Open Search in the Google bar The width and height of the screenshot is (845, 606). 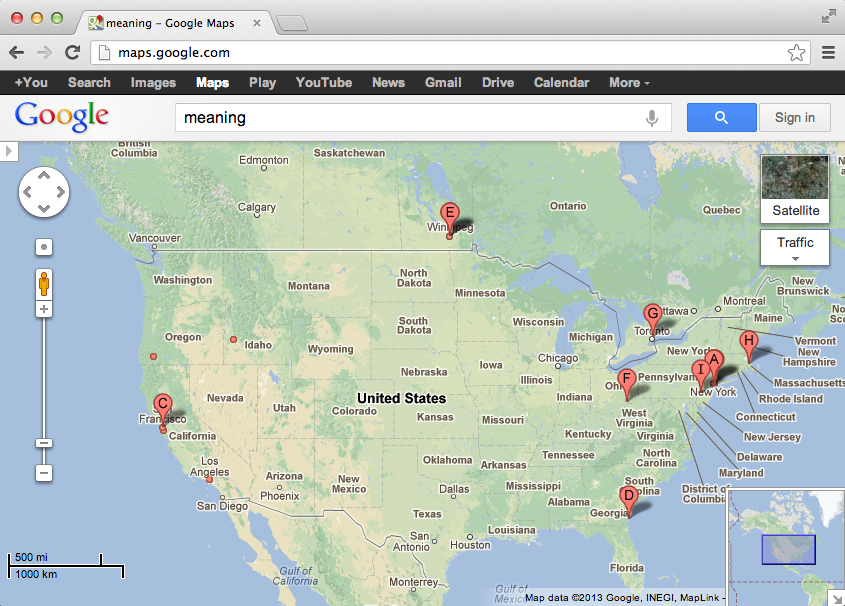click(x=89, y=82)
